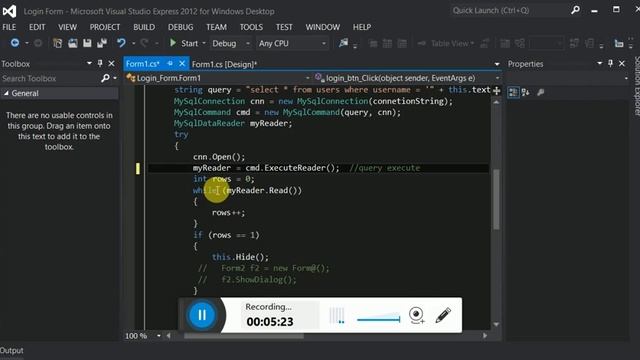Pin the Toolbox panel with pushpin icon
The width and height of the screenshot is (640, 360).
tap(100, 63)
